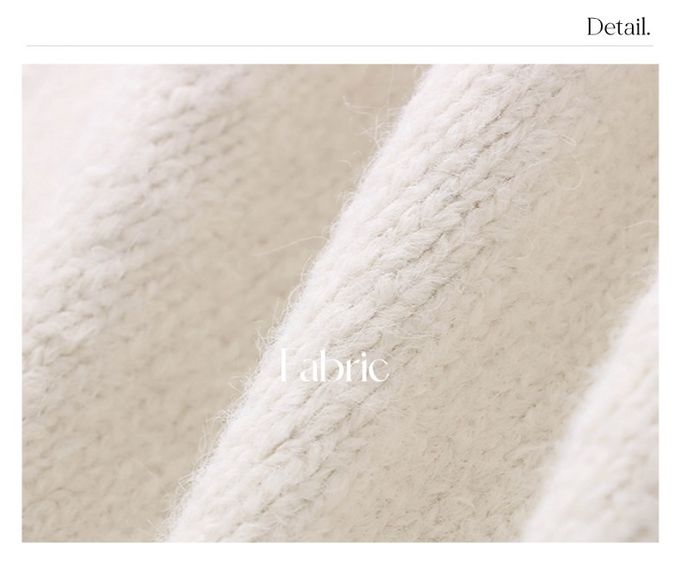The width and height of the screenshot is (680, 574).
Task: Click the "Detail." heading text
Action: (619, 27)
